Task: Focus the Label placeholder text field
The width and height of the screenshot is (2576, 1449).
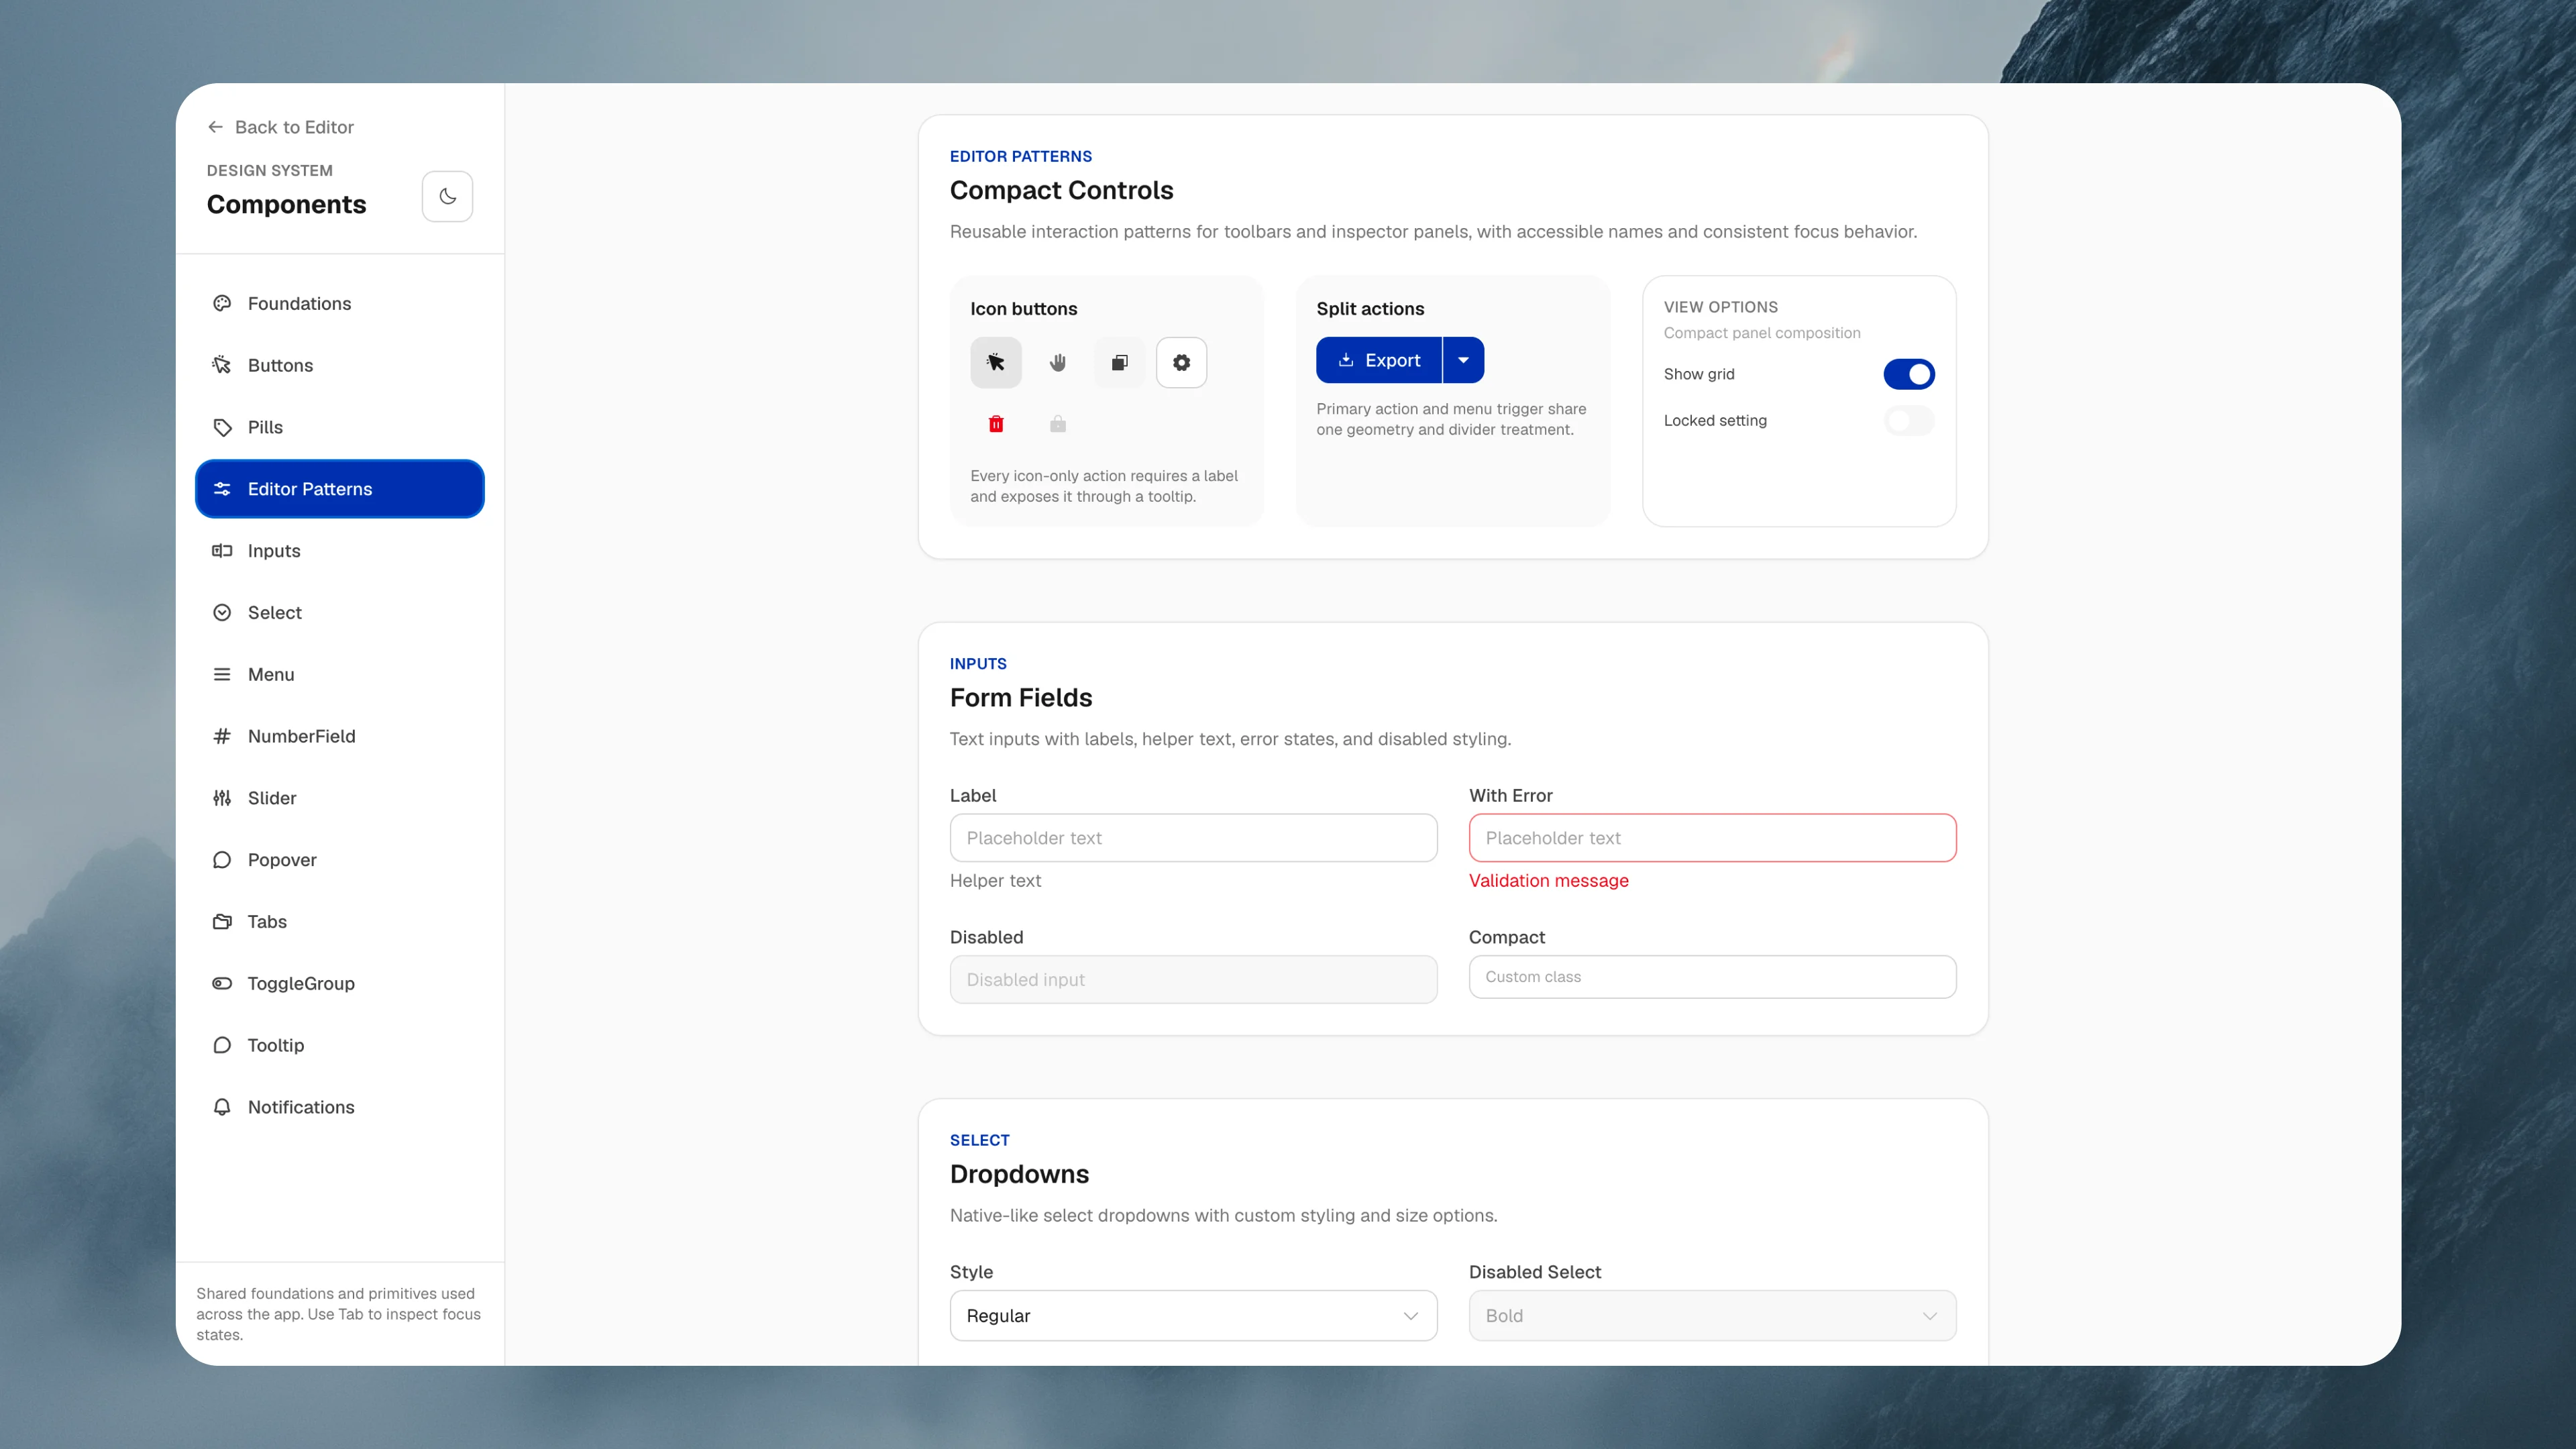Action: coord(1193,838)
